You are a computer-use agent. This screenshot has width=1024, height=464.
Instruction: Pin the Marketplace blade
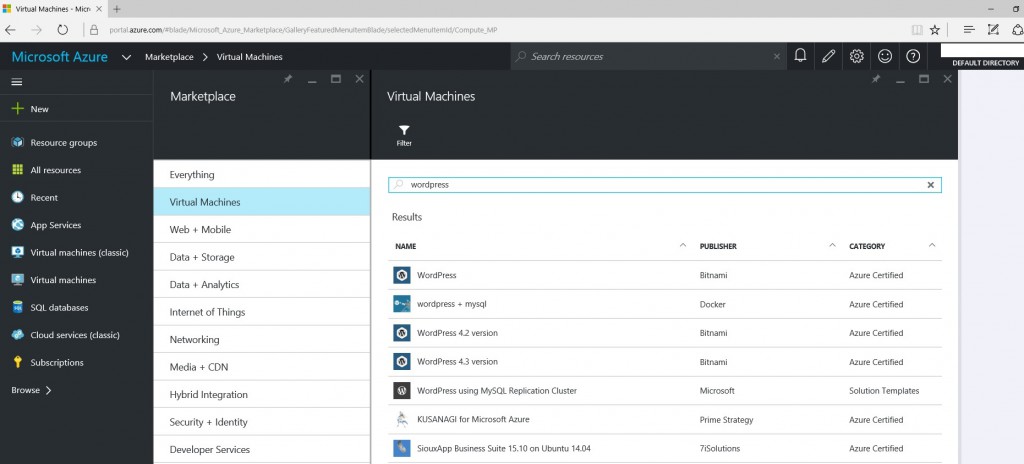287,79
